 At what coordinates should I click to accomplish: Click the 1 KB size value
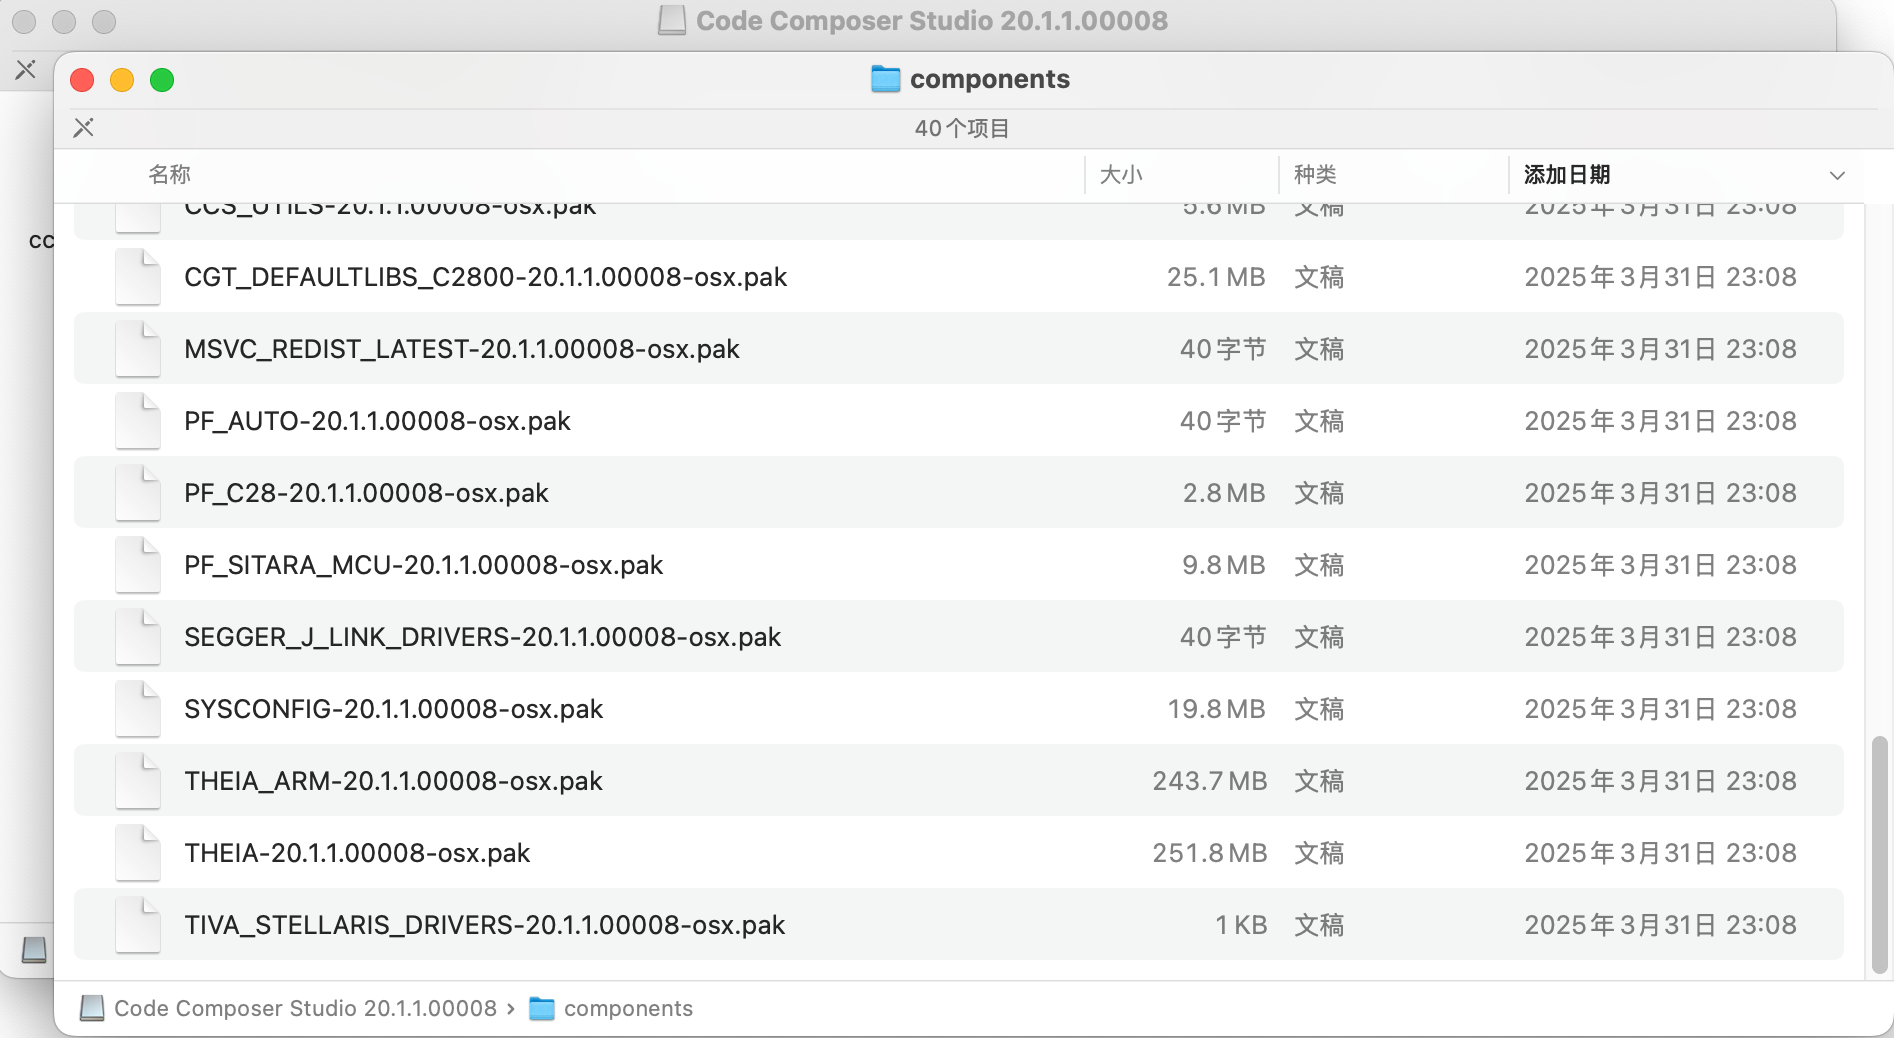coord(1241,925)
